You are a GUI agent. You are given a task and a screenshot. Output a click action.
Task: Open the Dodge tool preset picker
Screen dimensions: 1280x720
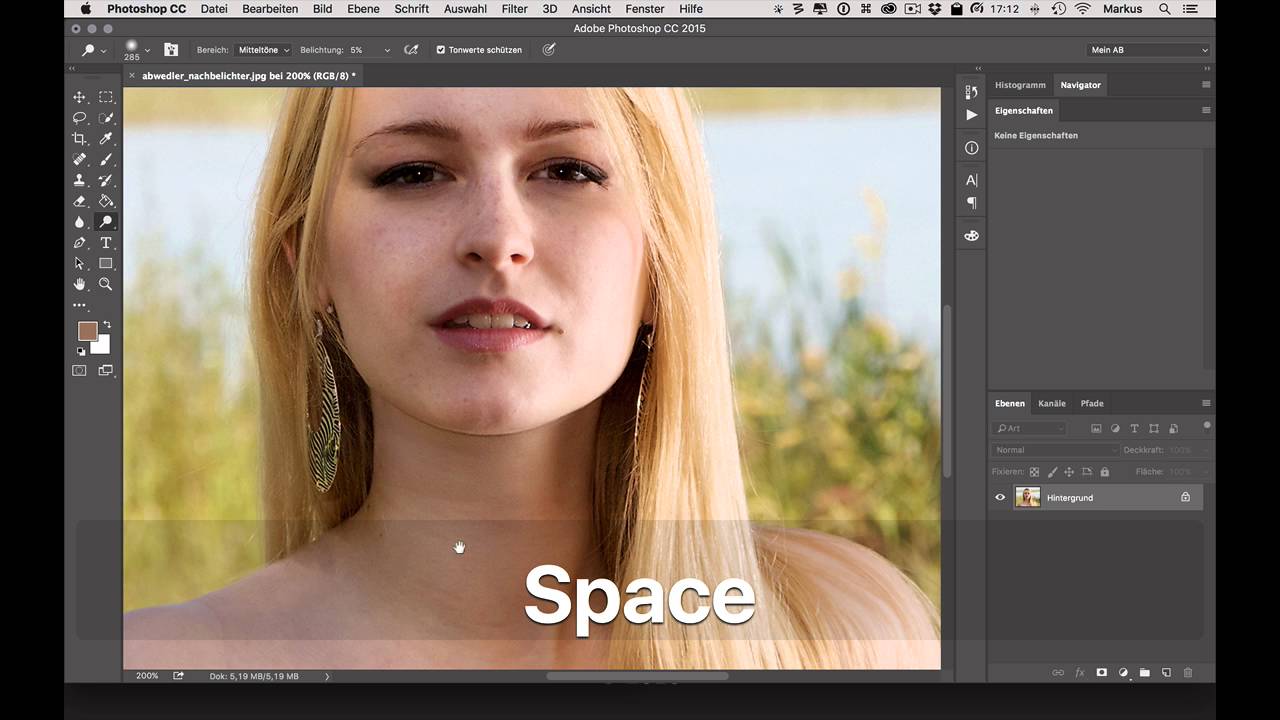(94, 50)
